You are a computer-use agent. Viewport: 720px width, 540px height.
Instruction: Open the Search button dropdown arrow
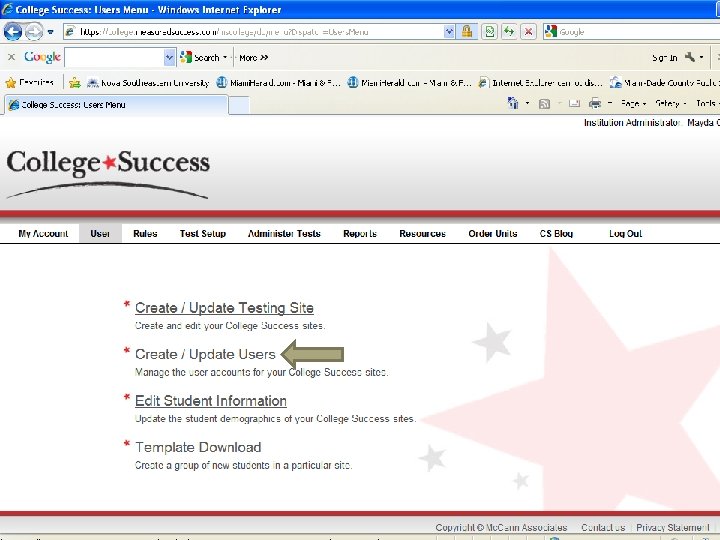225,57
